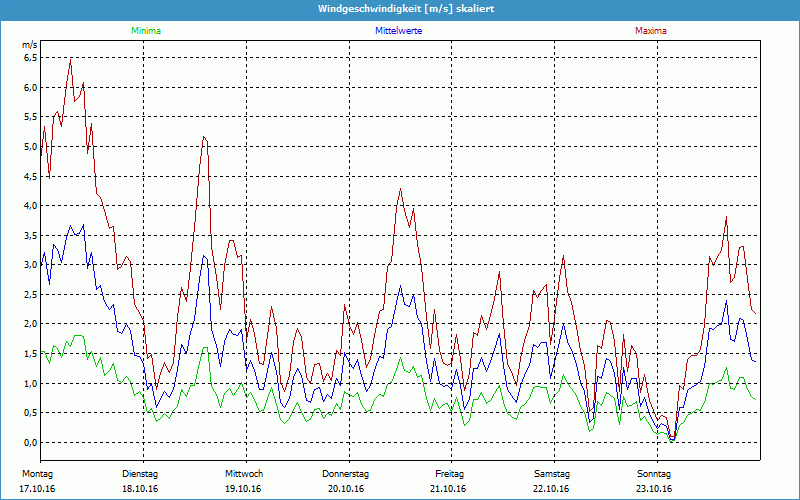Click the 3,0 y-axis value
The image size is (800, 500).
point(31,265)
